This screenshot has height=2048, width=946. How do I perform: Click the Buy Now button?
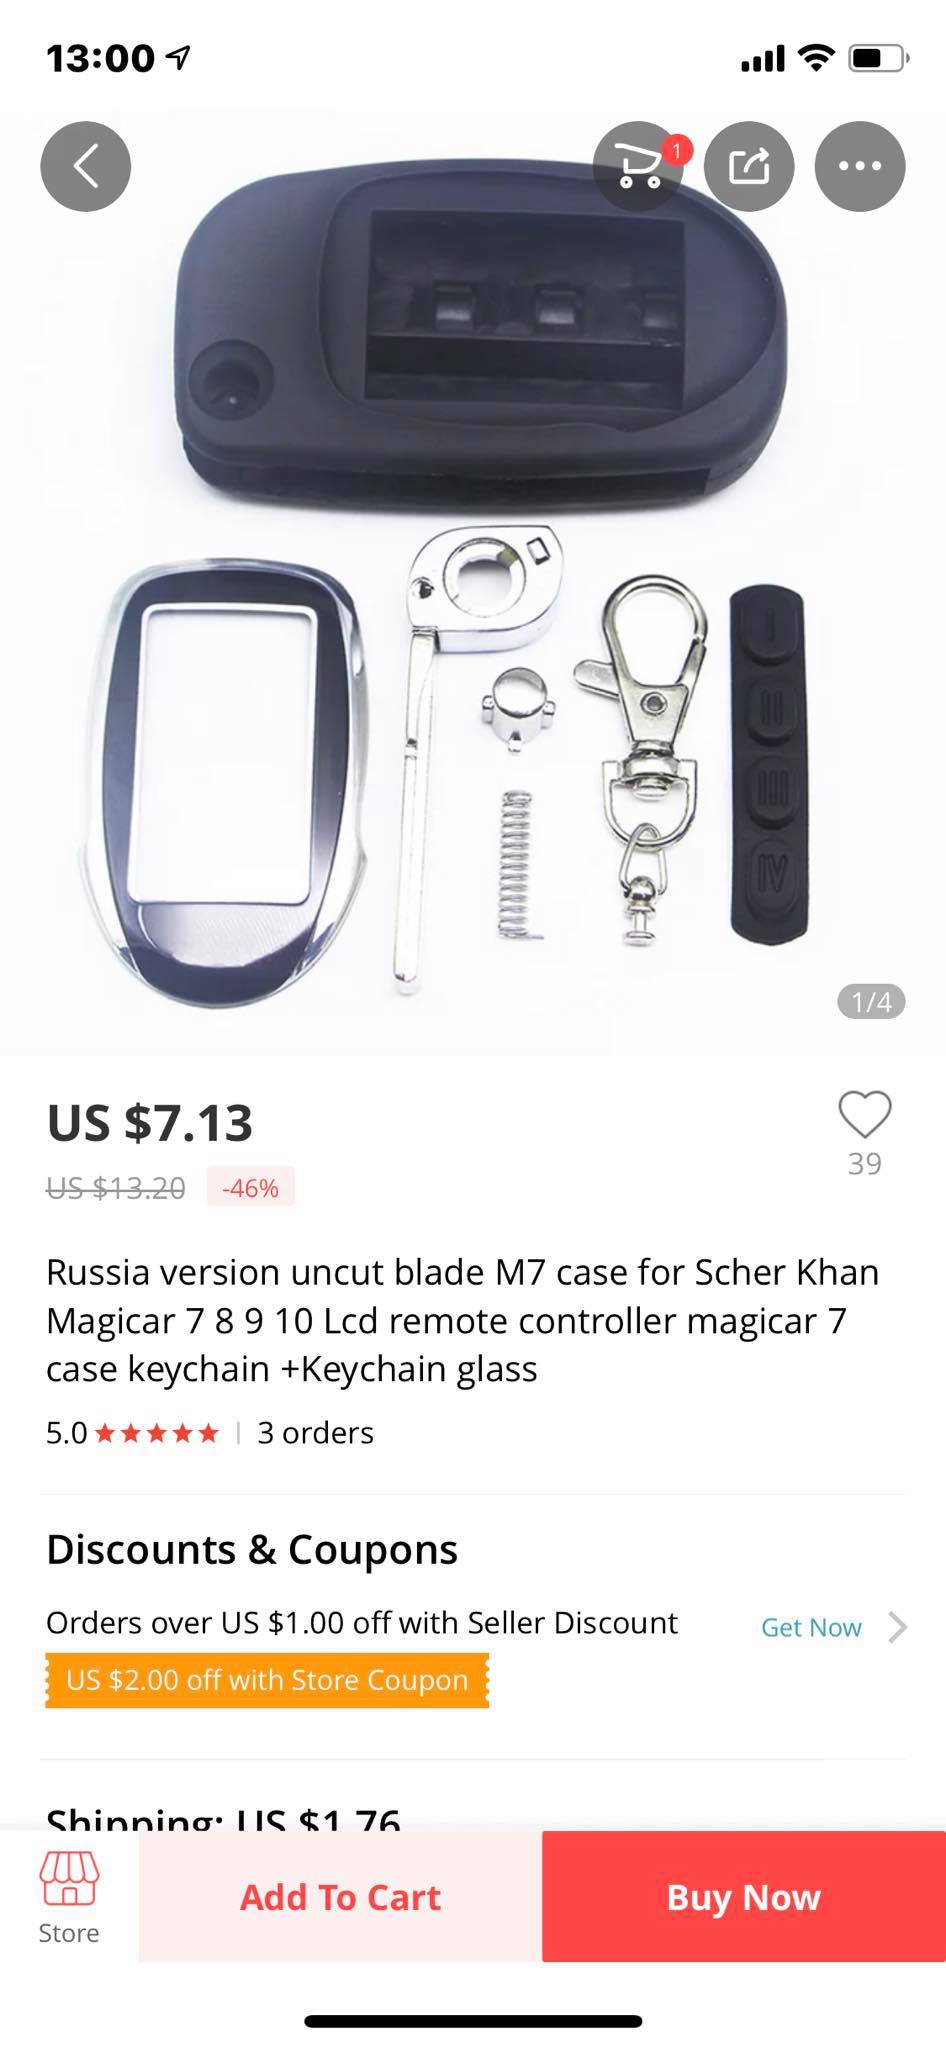coord(744,1896)
